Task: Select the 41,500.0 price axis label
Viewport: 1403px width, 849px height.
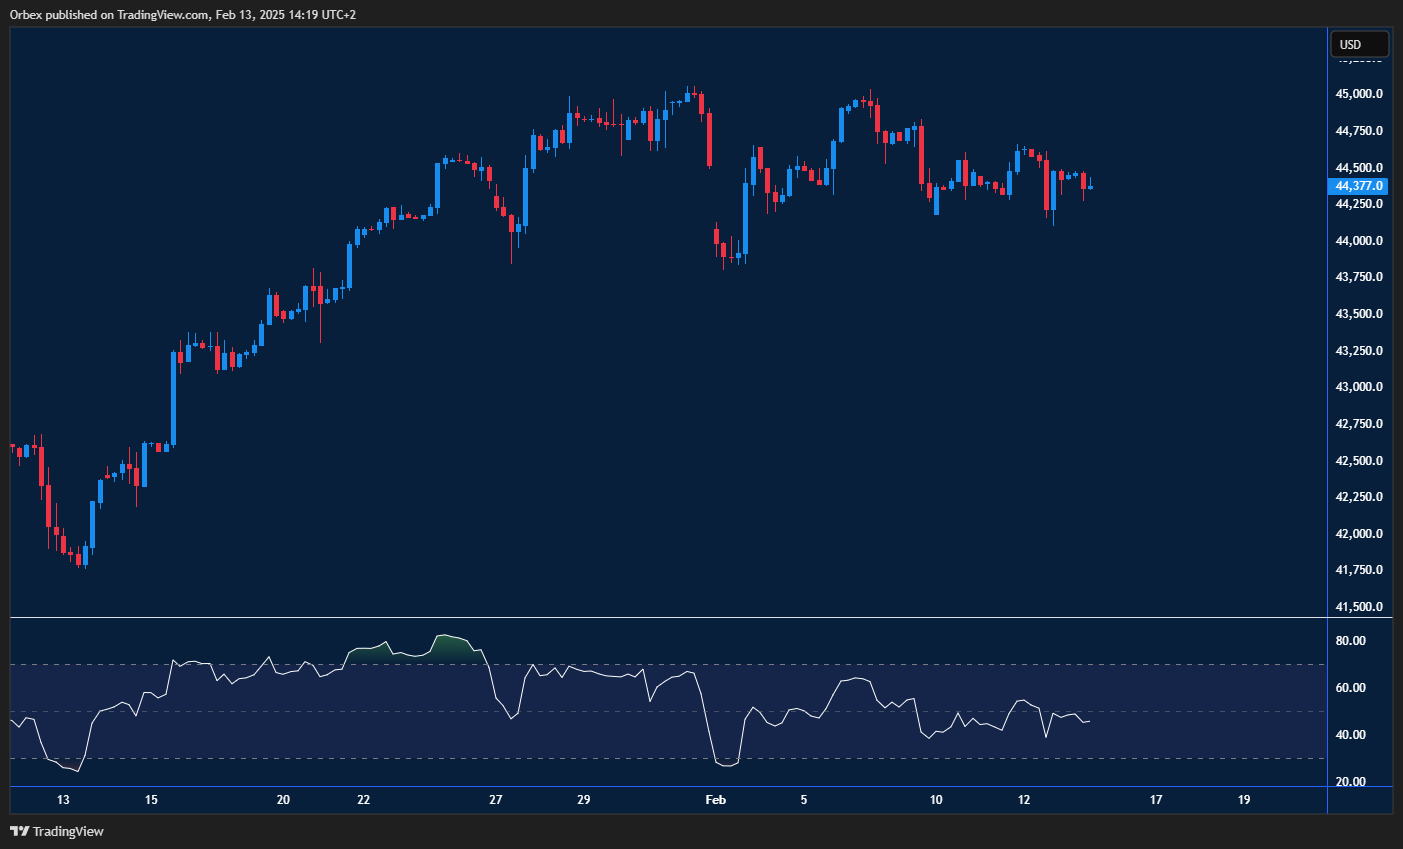Action: tap(1359, 607)
